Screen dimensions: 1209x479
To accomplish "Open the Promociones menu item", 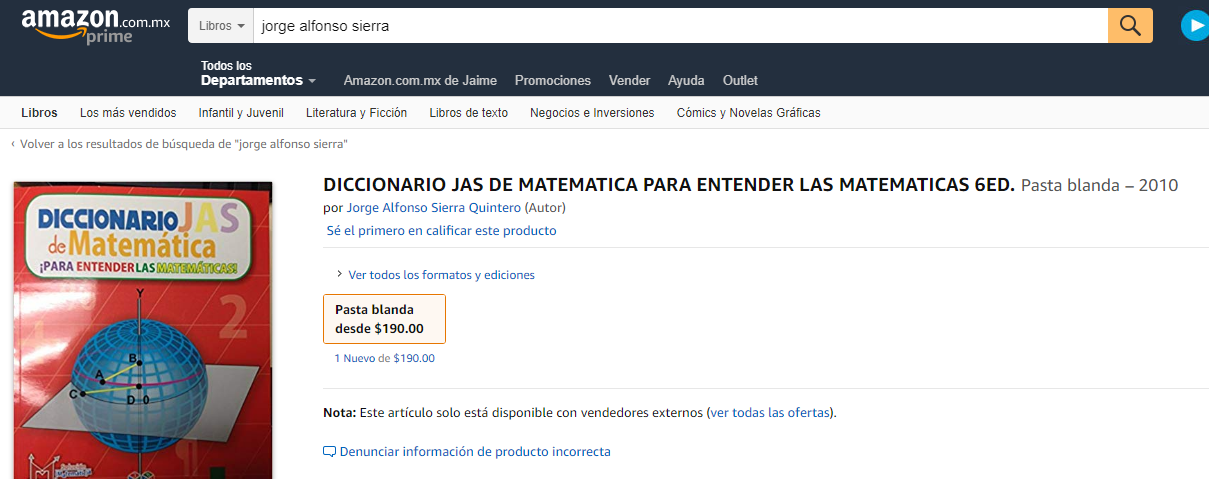I will click(552, 81).
